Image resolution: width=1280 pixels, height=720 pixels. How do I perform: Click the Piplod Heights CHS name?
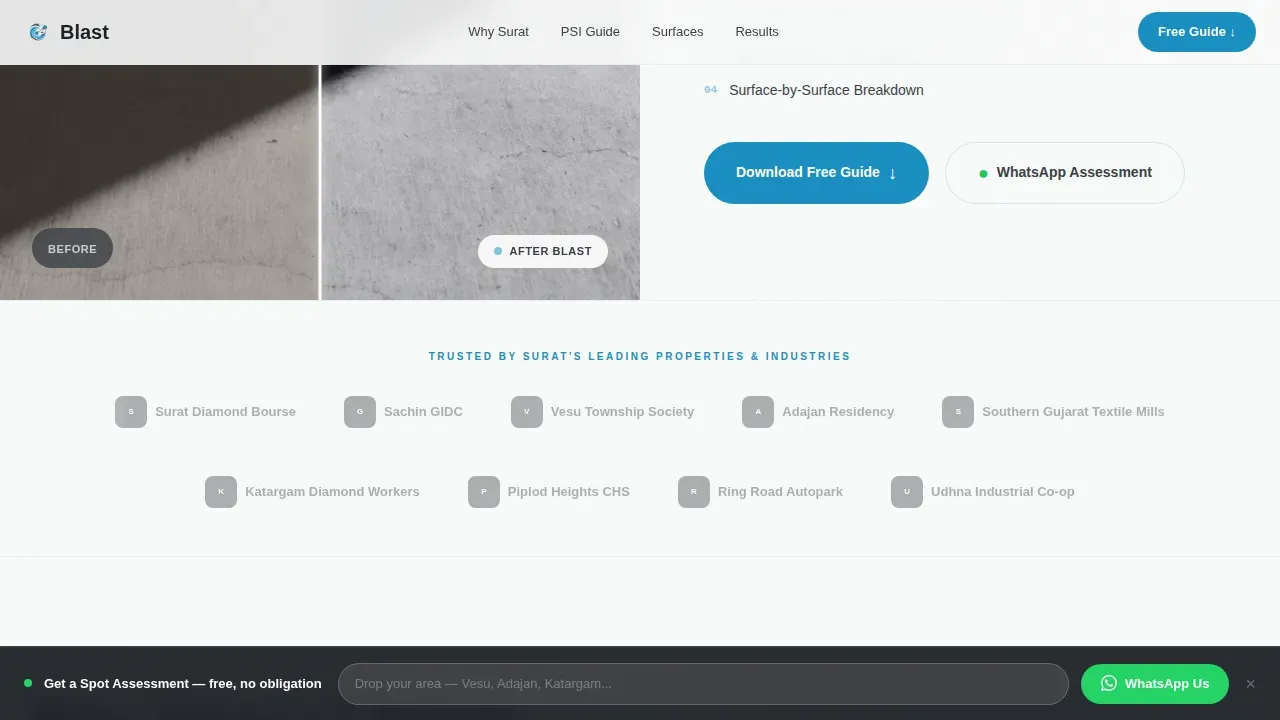569,492
